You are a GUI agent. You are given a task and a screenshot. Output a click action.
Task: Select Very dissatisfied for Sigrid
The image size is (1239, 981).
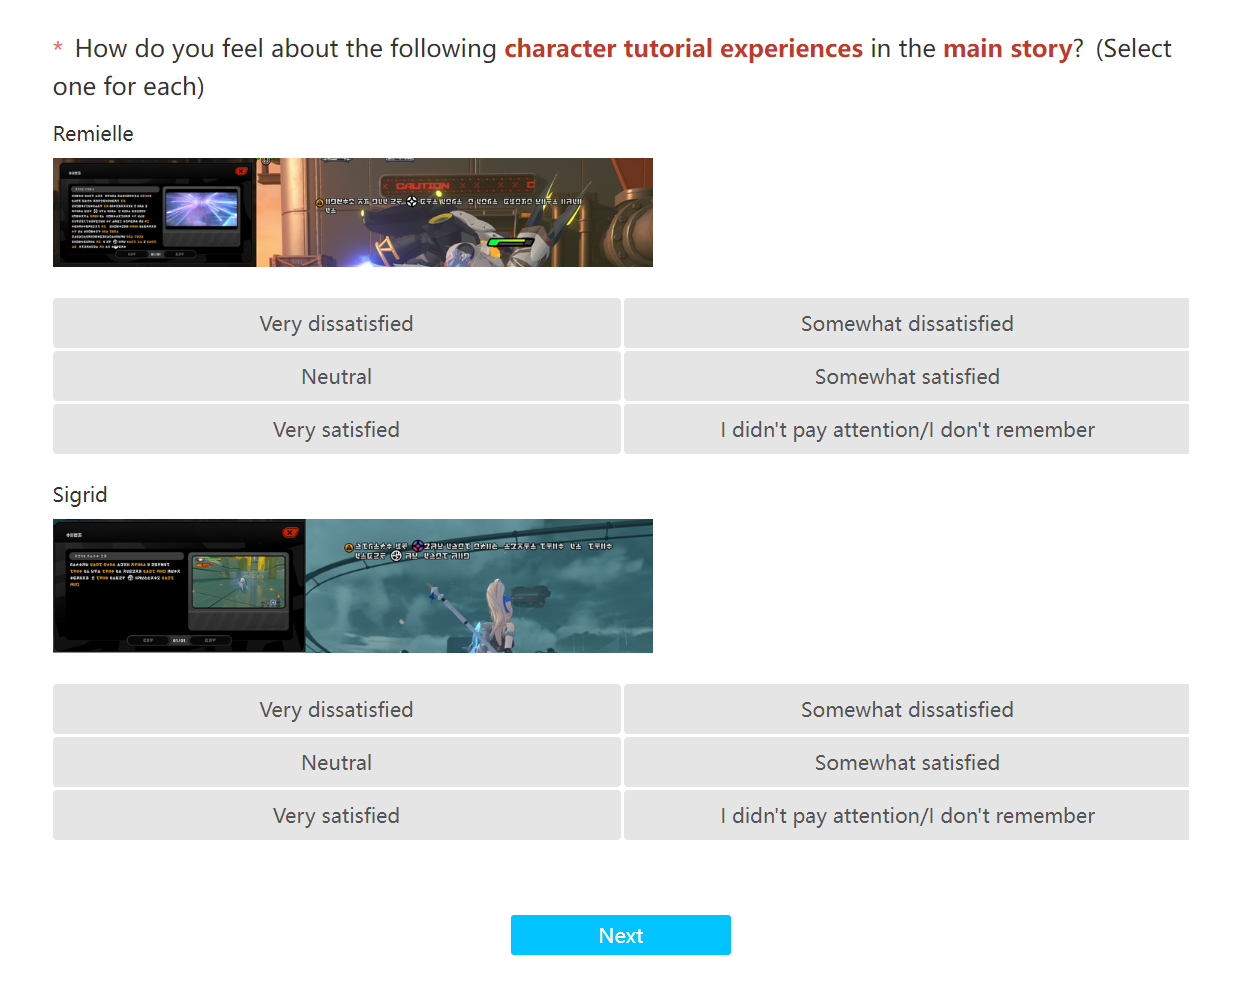336,709
